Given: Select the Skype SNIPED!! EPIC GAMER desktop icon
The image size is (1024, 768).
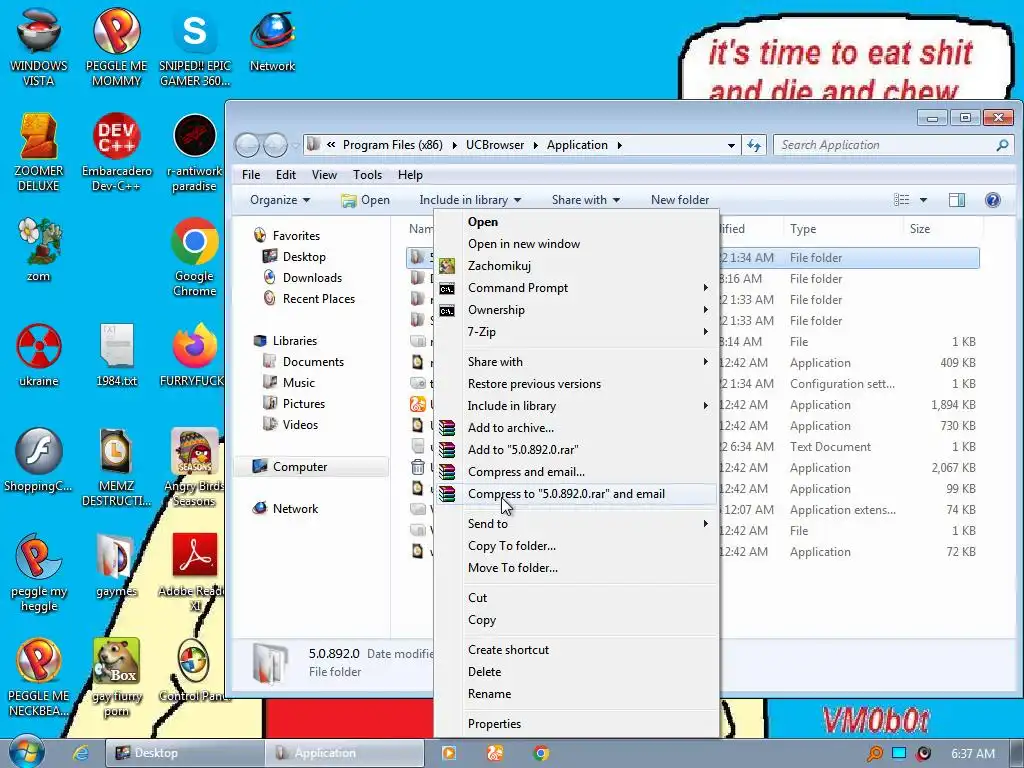Looking at the screenshot, I should point(195,47).
